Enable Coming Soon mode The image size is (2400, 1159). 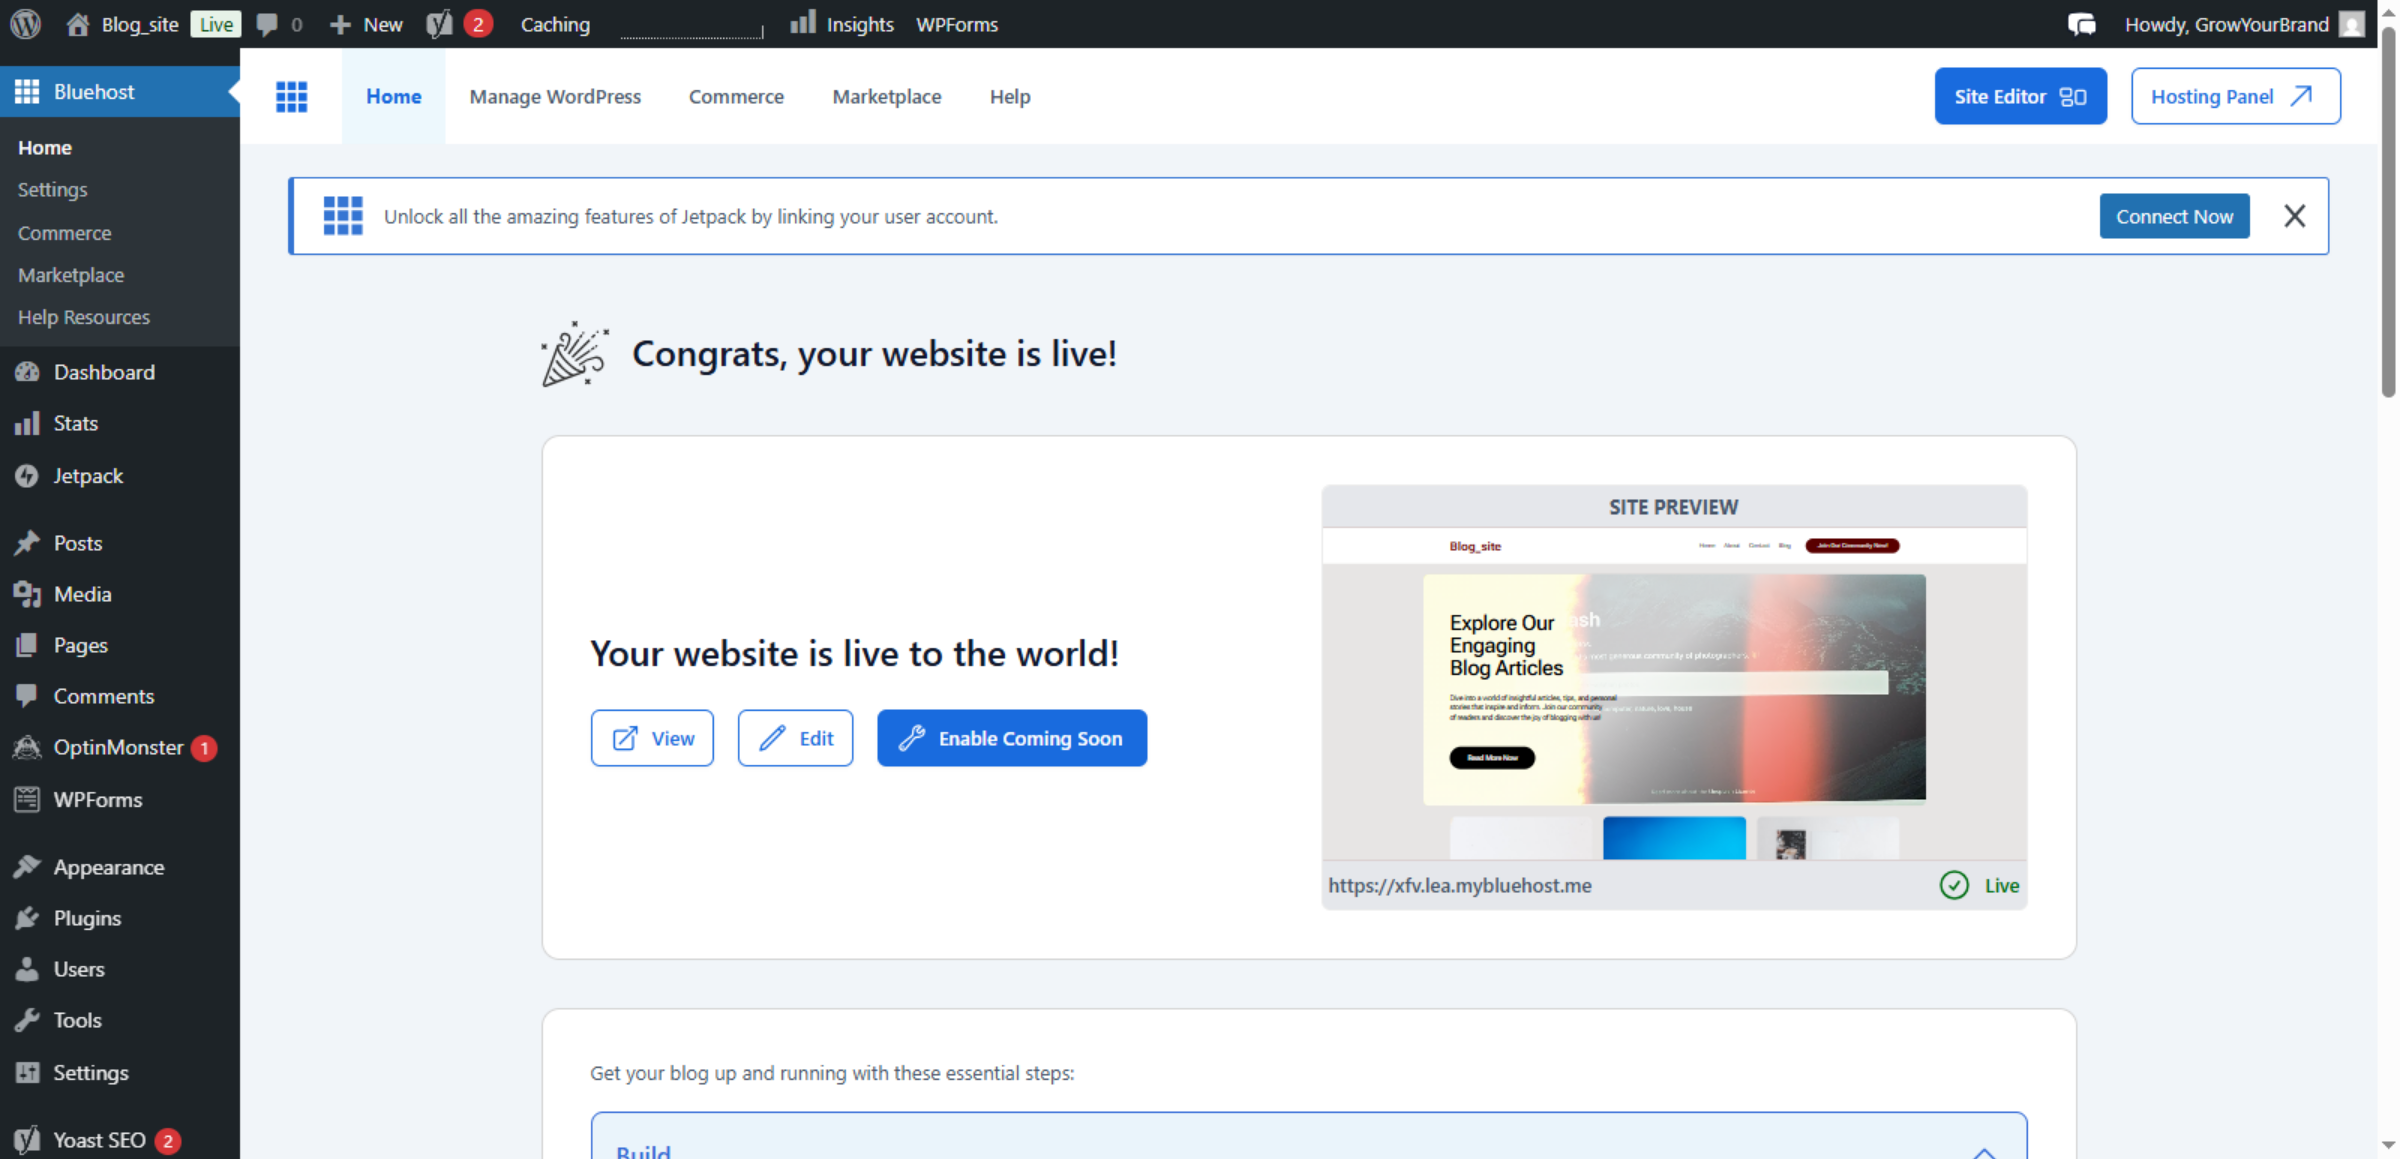coord(1011,738)
